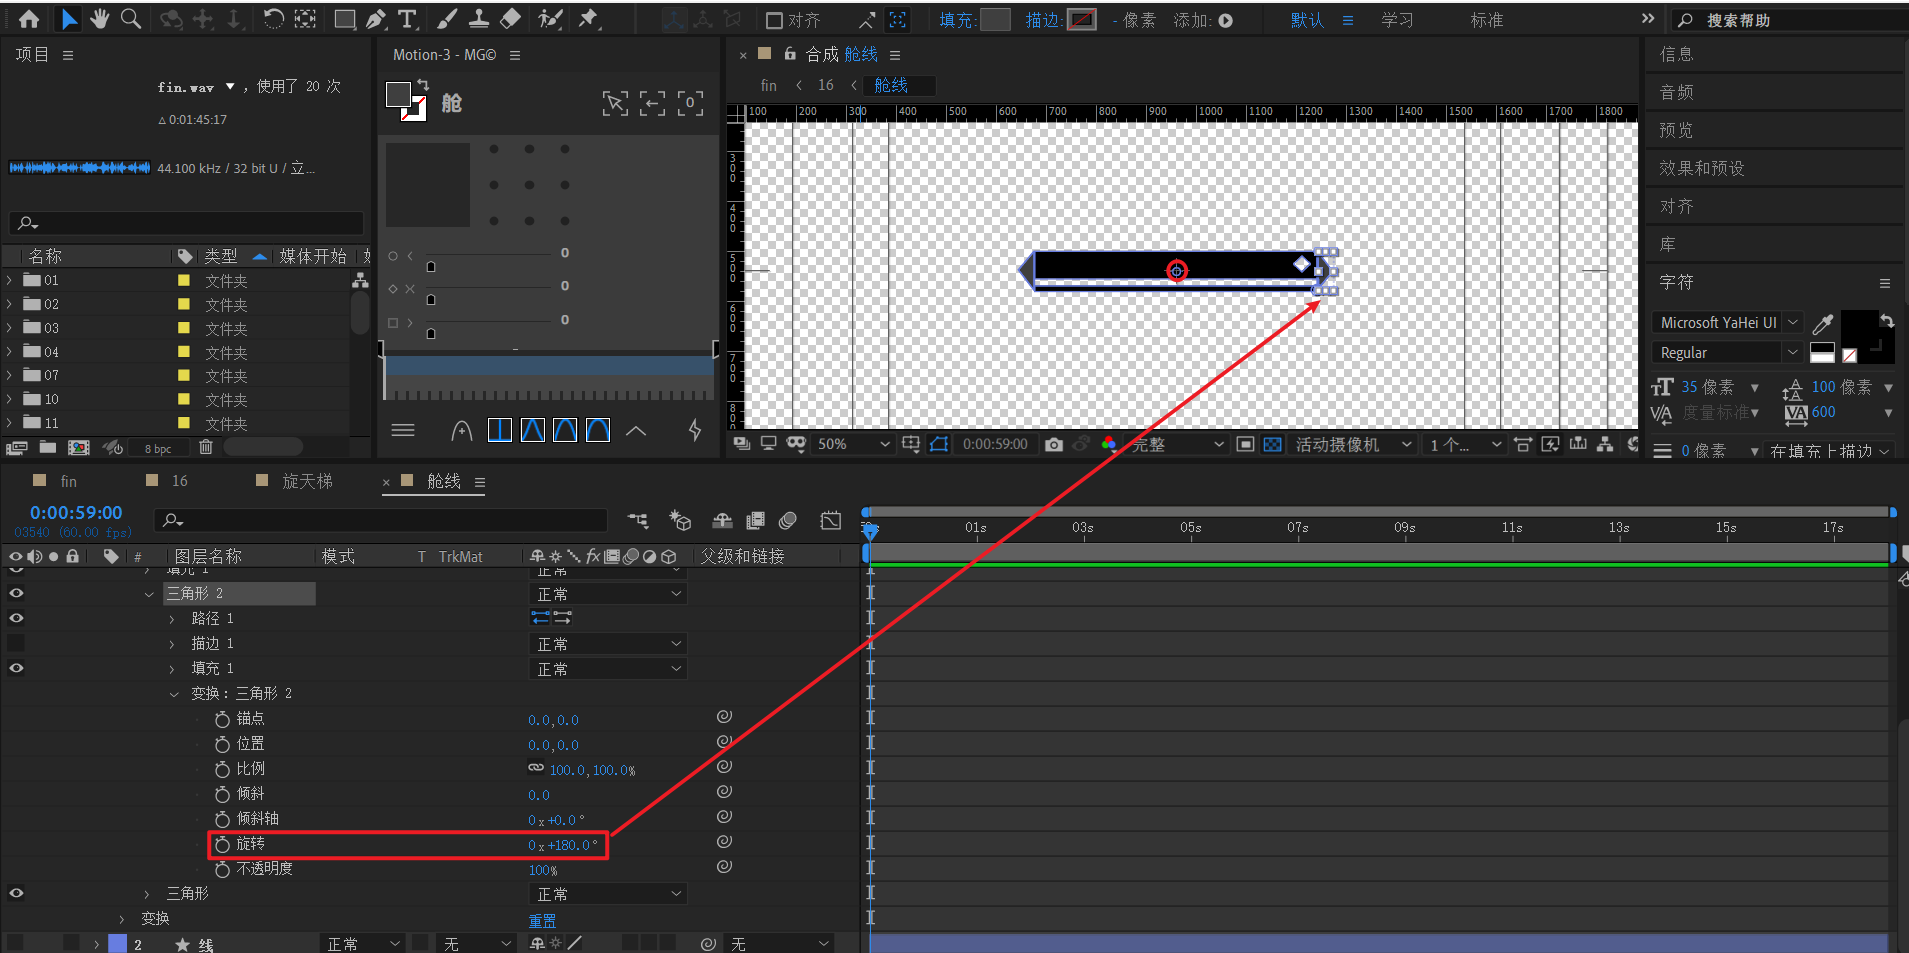Enable Frame Blending for timeline
The height and width of the screenshot is (953, 1909).
[x=755, y=520]
